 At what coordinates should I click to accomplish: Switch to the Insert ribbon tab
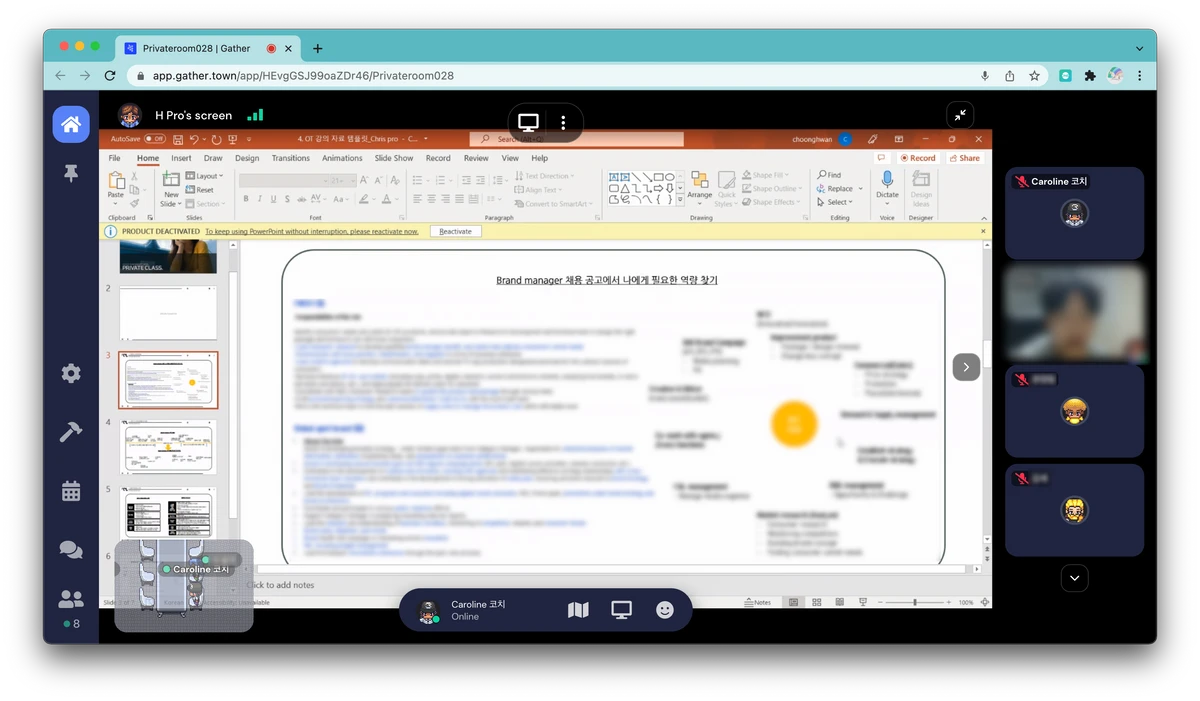click(x=181, y=158)
